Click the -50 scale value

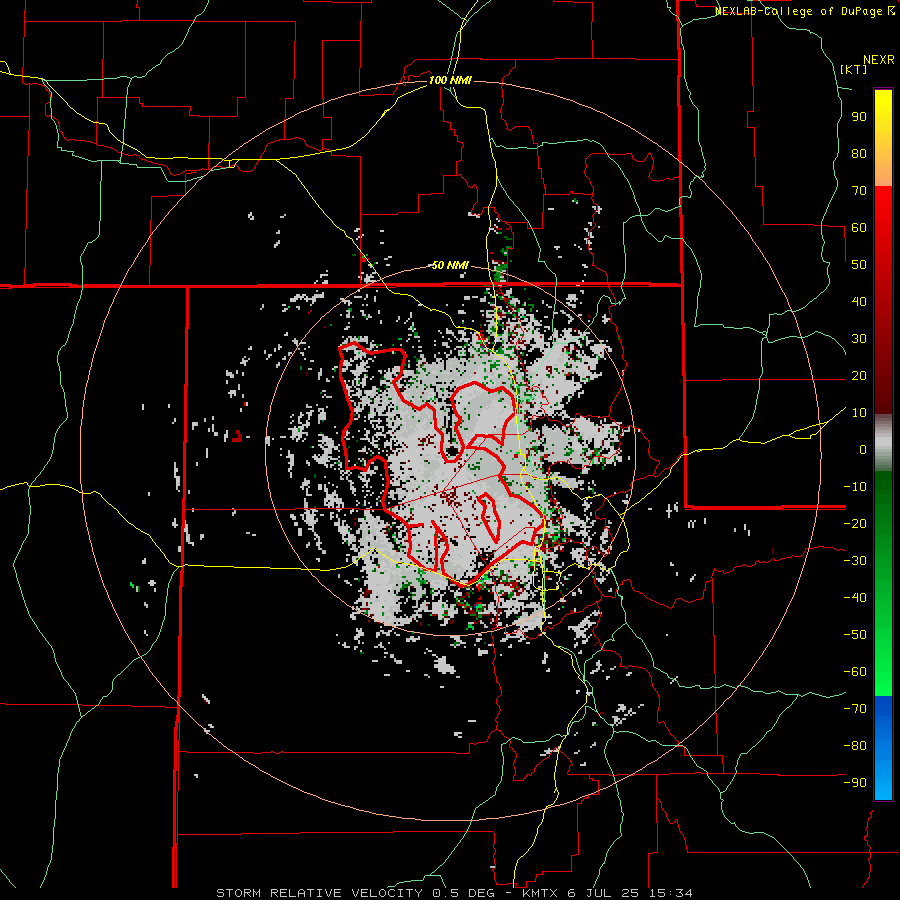click(855, 635)
